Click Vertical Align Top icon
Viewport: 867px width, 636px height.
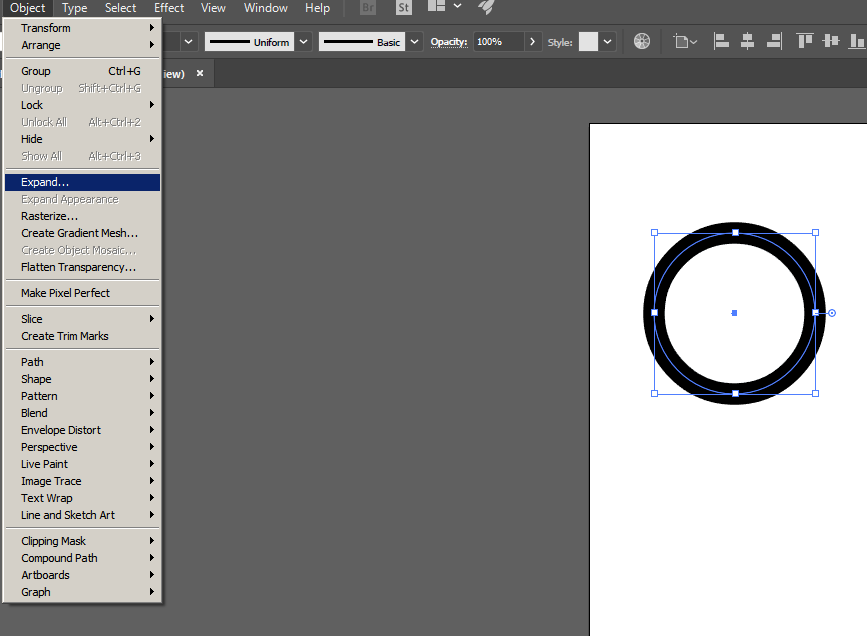click(x=805, y=42)
